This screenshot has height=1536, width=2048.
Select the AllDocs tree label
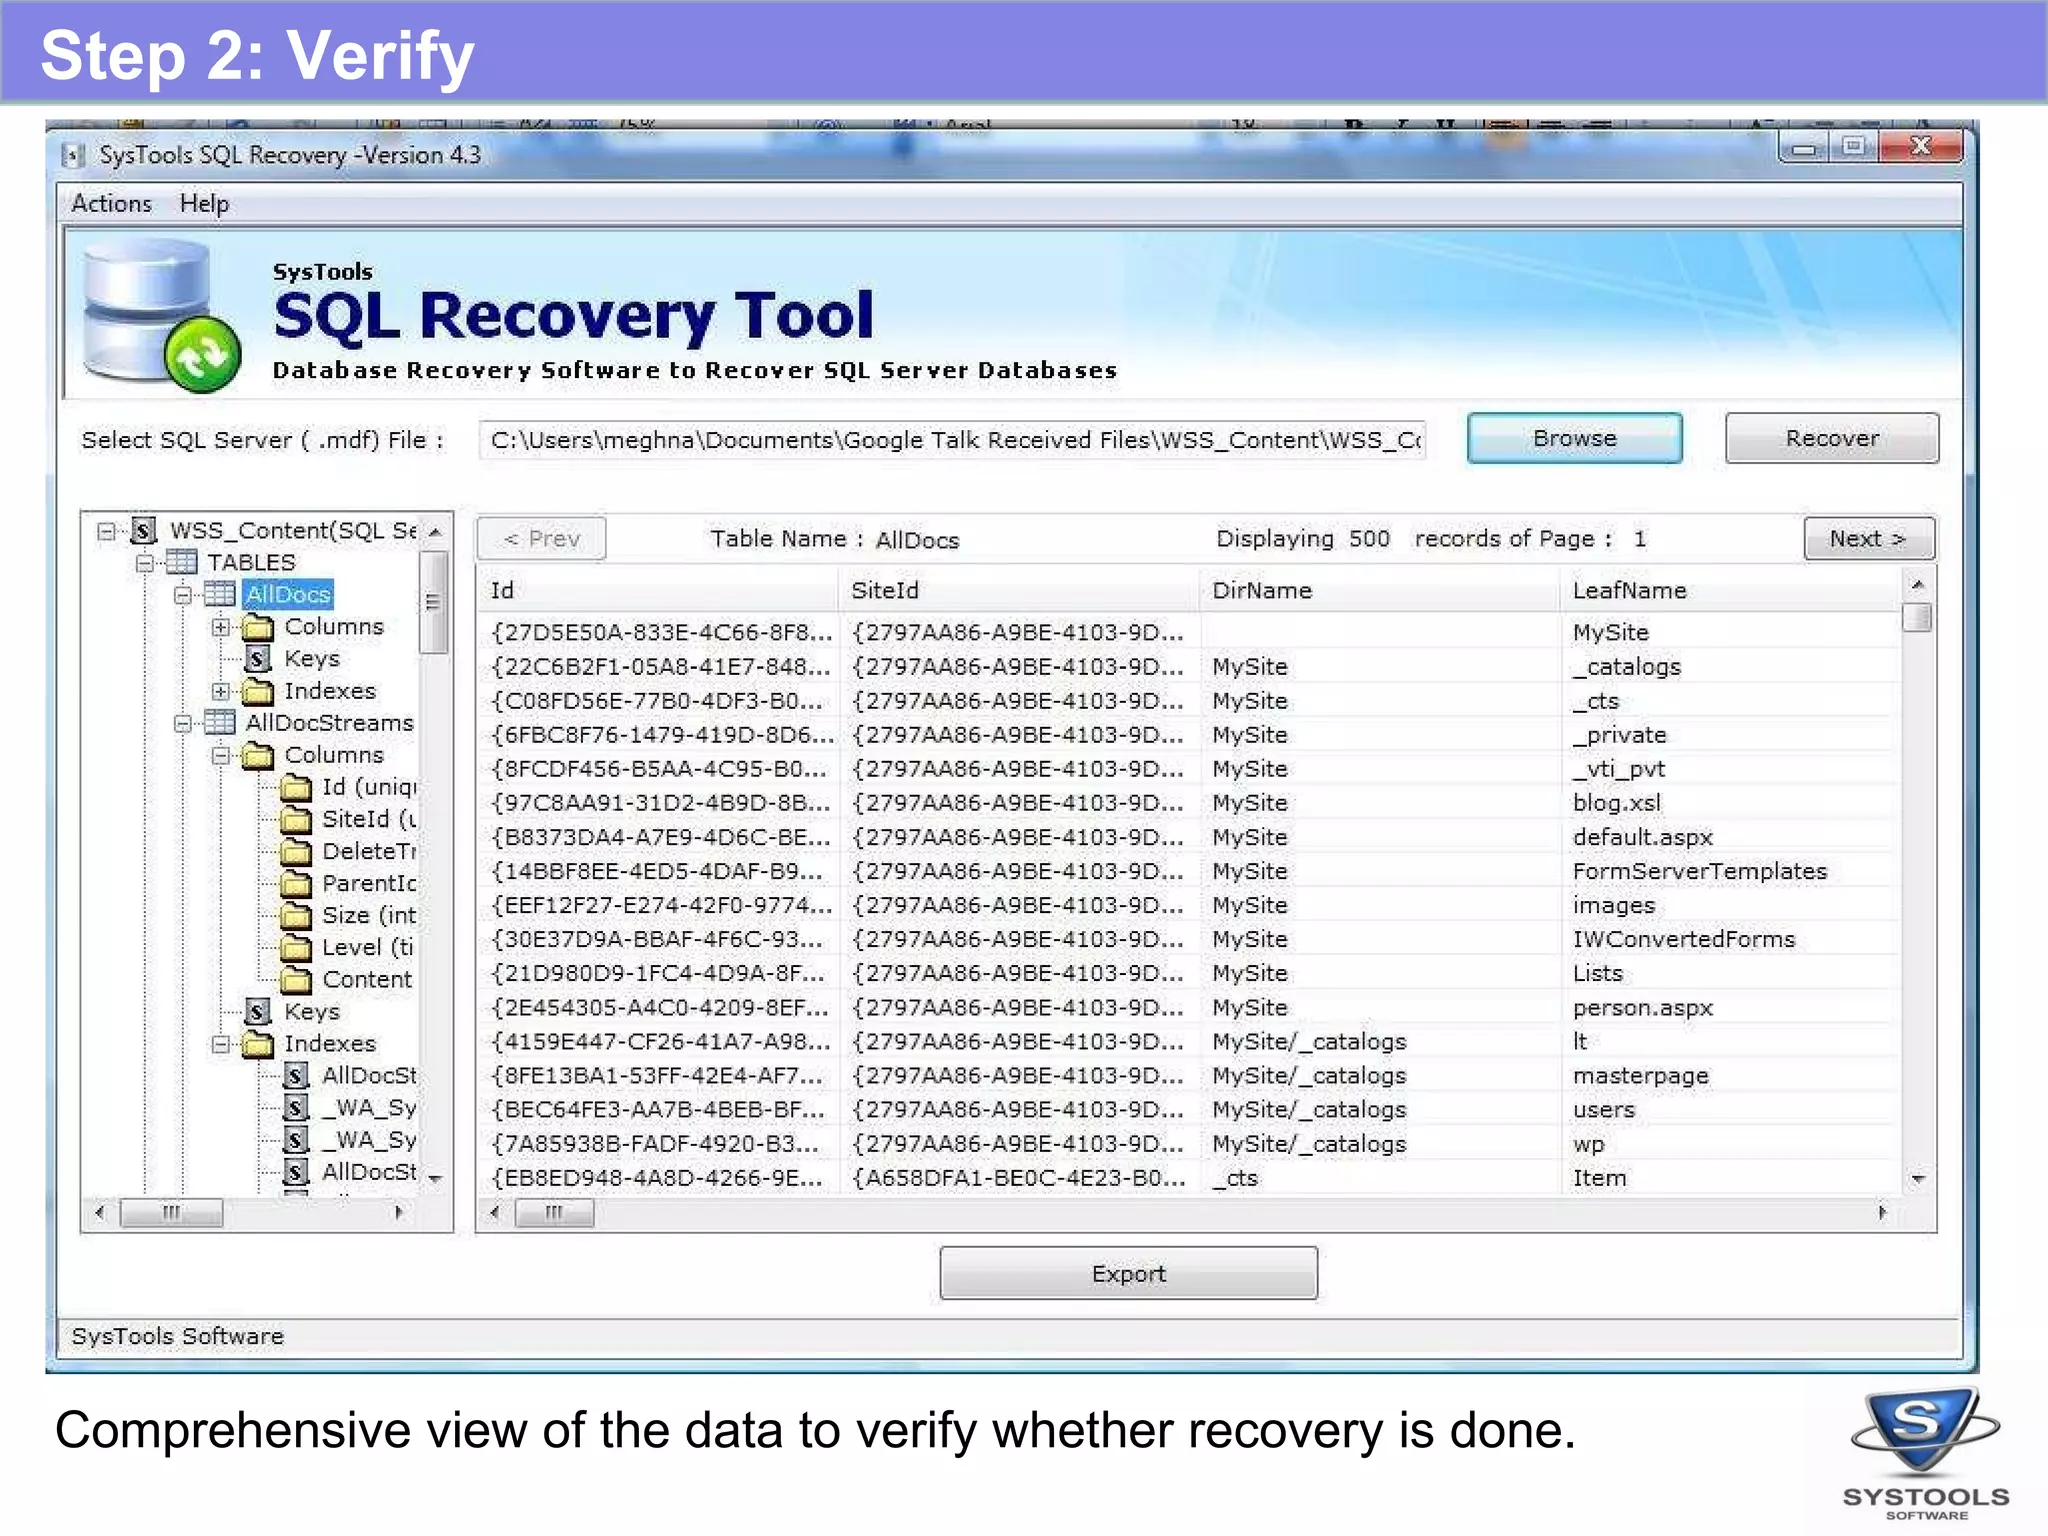coord(287,594)
